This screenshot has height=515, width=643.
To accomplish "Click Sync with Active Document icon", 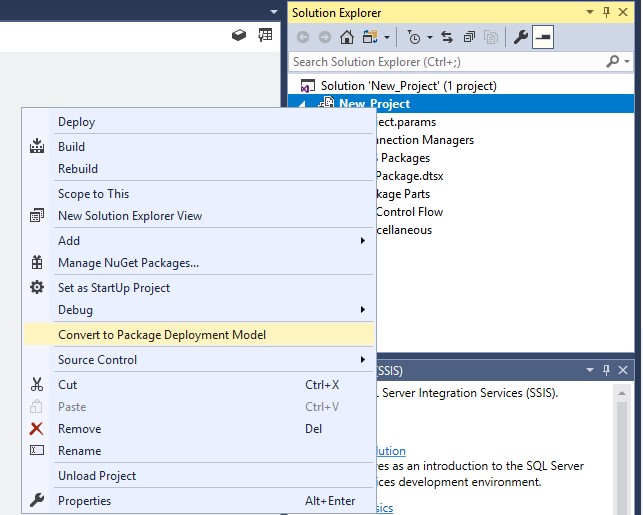I will [x=446, y=38].
